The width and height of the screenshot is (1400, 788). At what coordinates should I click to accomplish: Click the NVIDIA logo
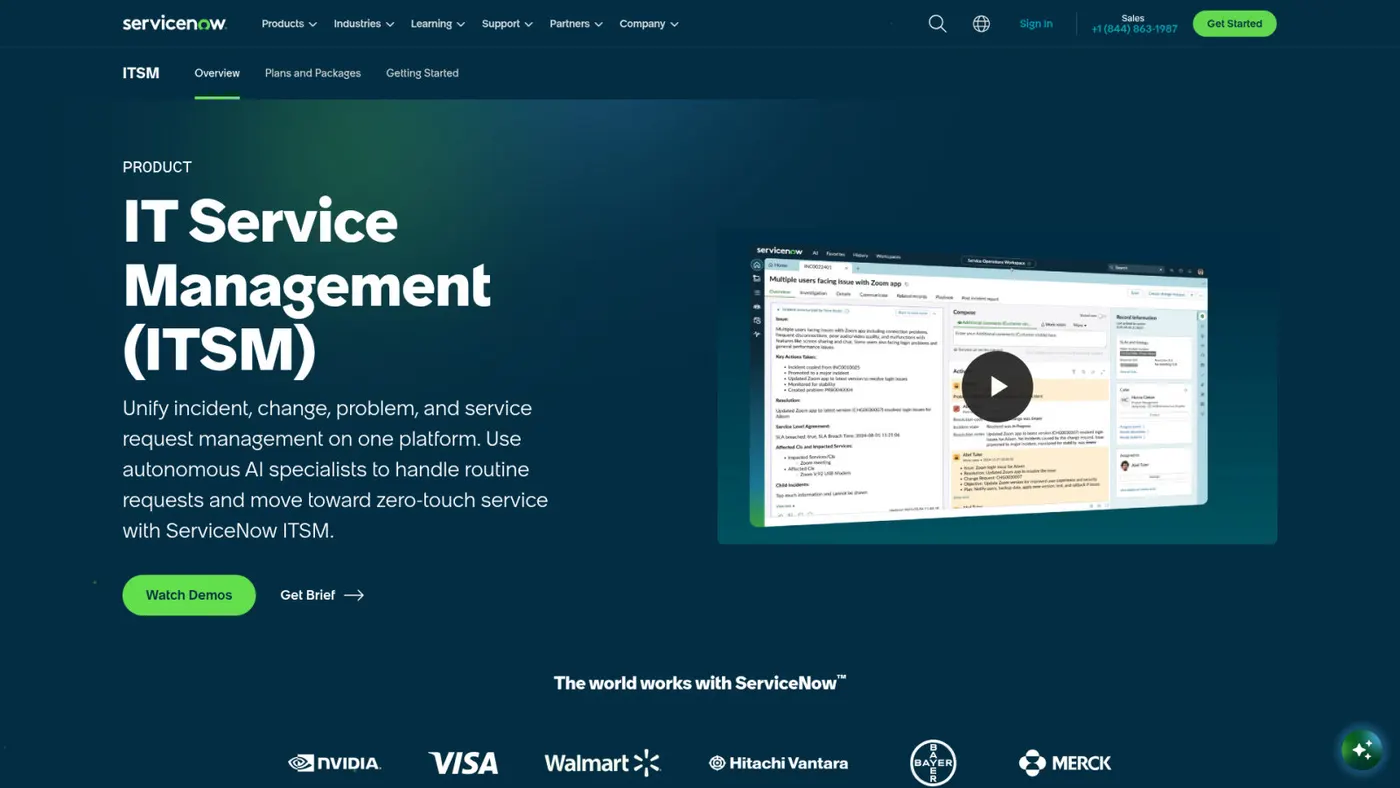tap(334, 763)
